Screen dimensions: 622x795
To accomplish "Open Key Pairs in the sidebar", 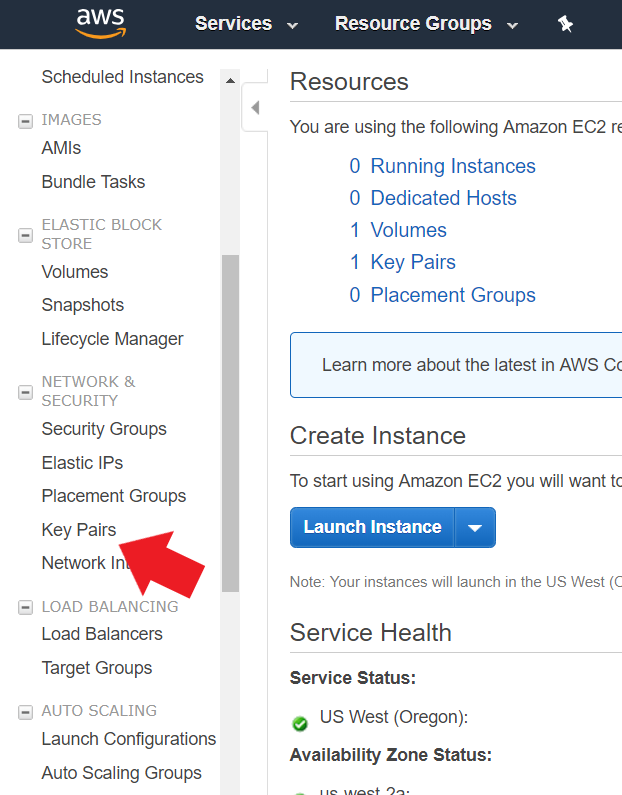I will point(79,530).
